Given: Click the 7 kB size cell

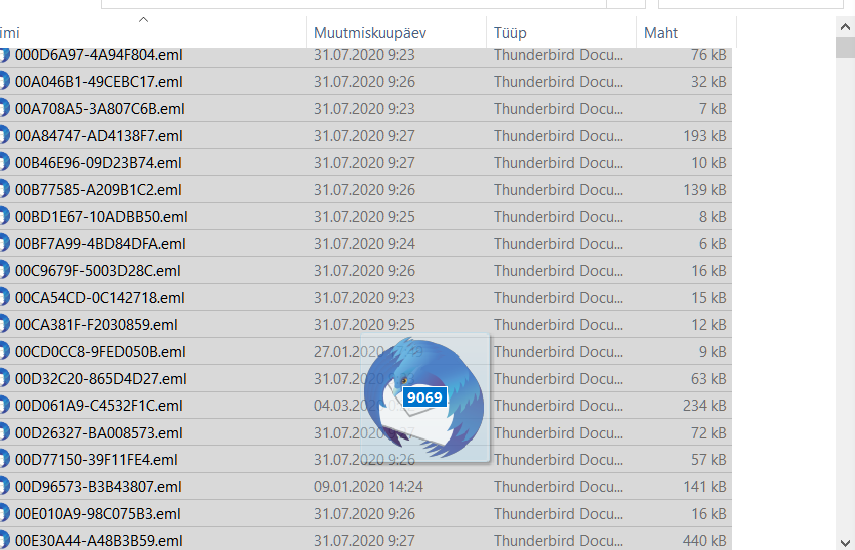Looking at the screenshot, I should pos(713,108).
